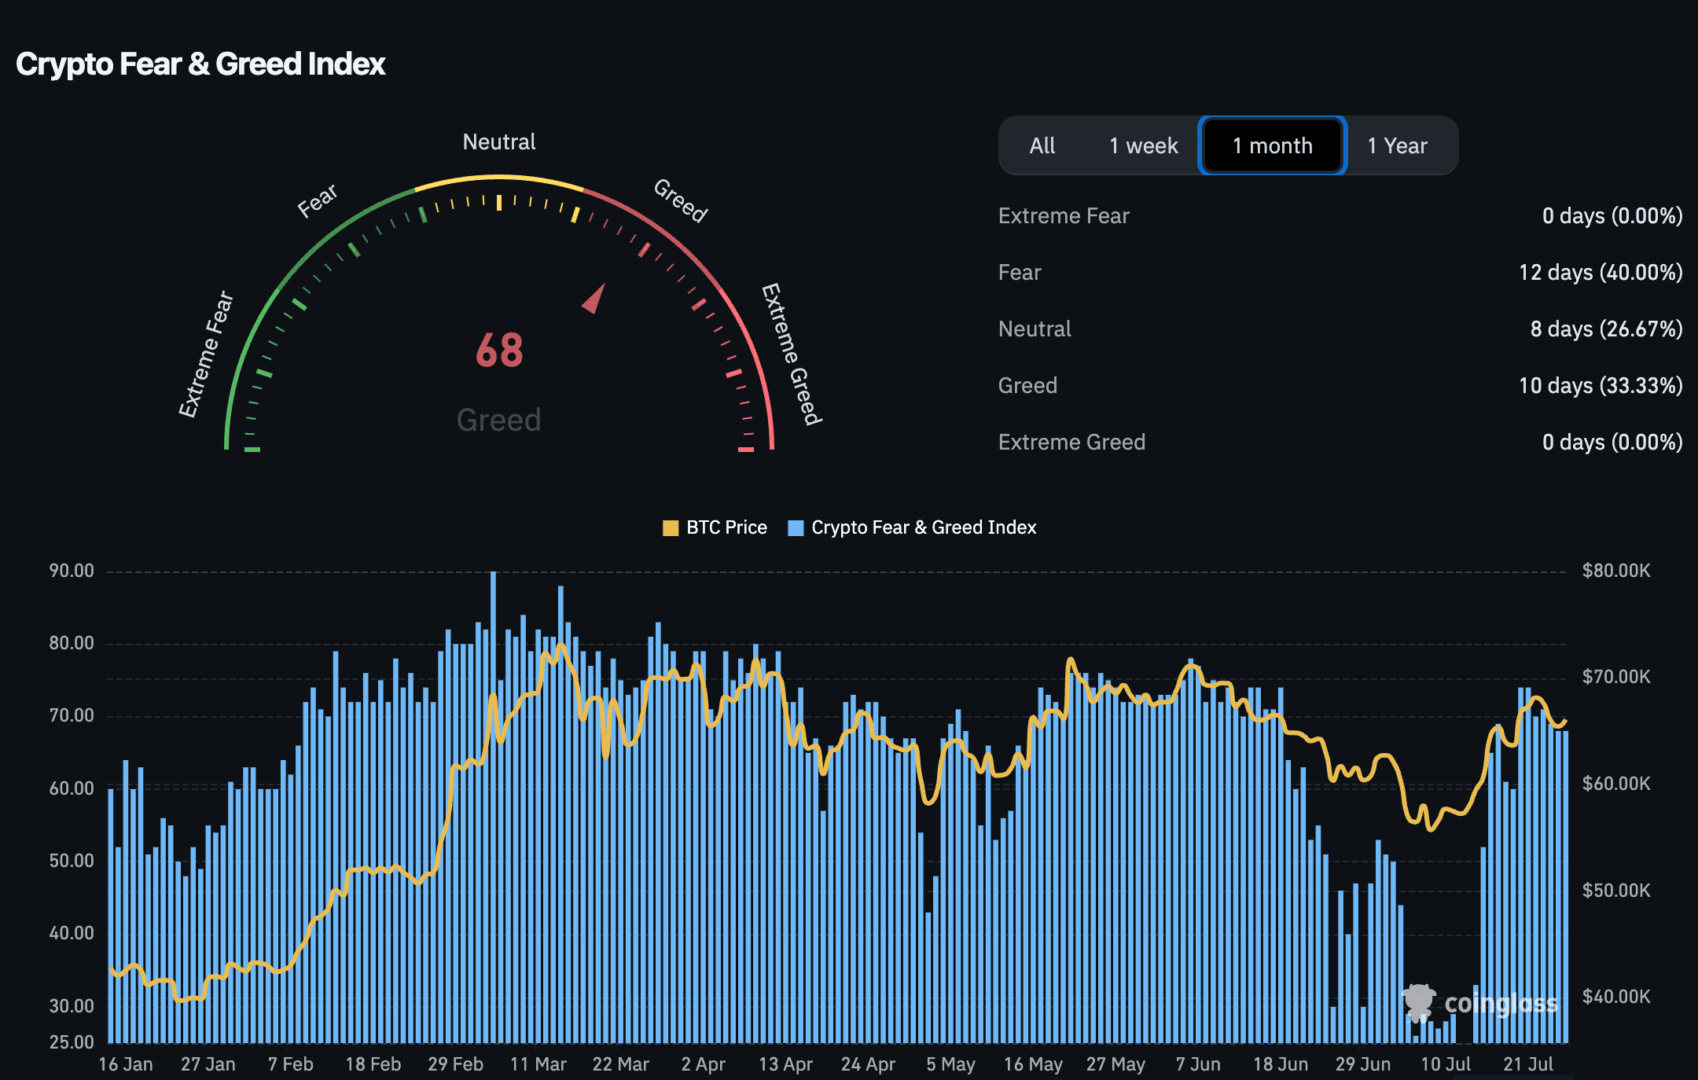Click the Crypto Fear & Greed Index heading
This screenshot has height=1080, width=1698.
point(201,64)
